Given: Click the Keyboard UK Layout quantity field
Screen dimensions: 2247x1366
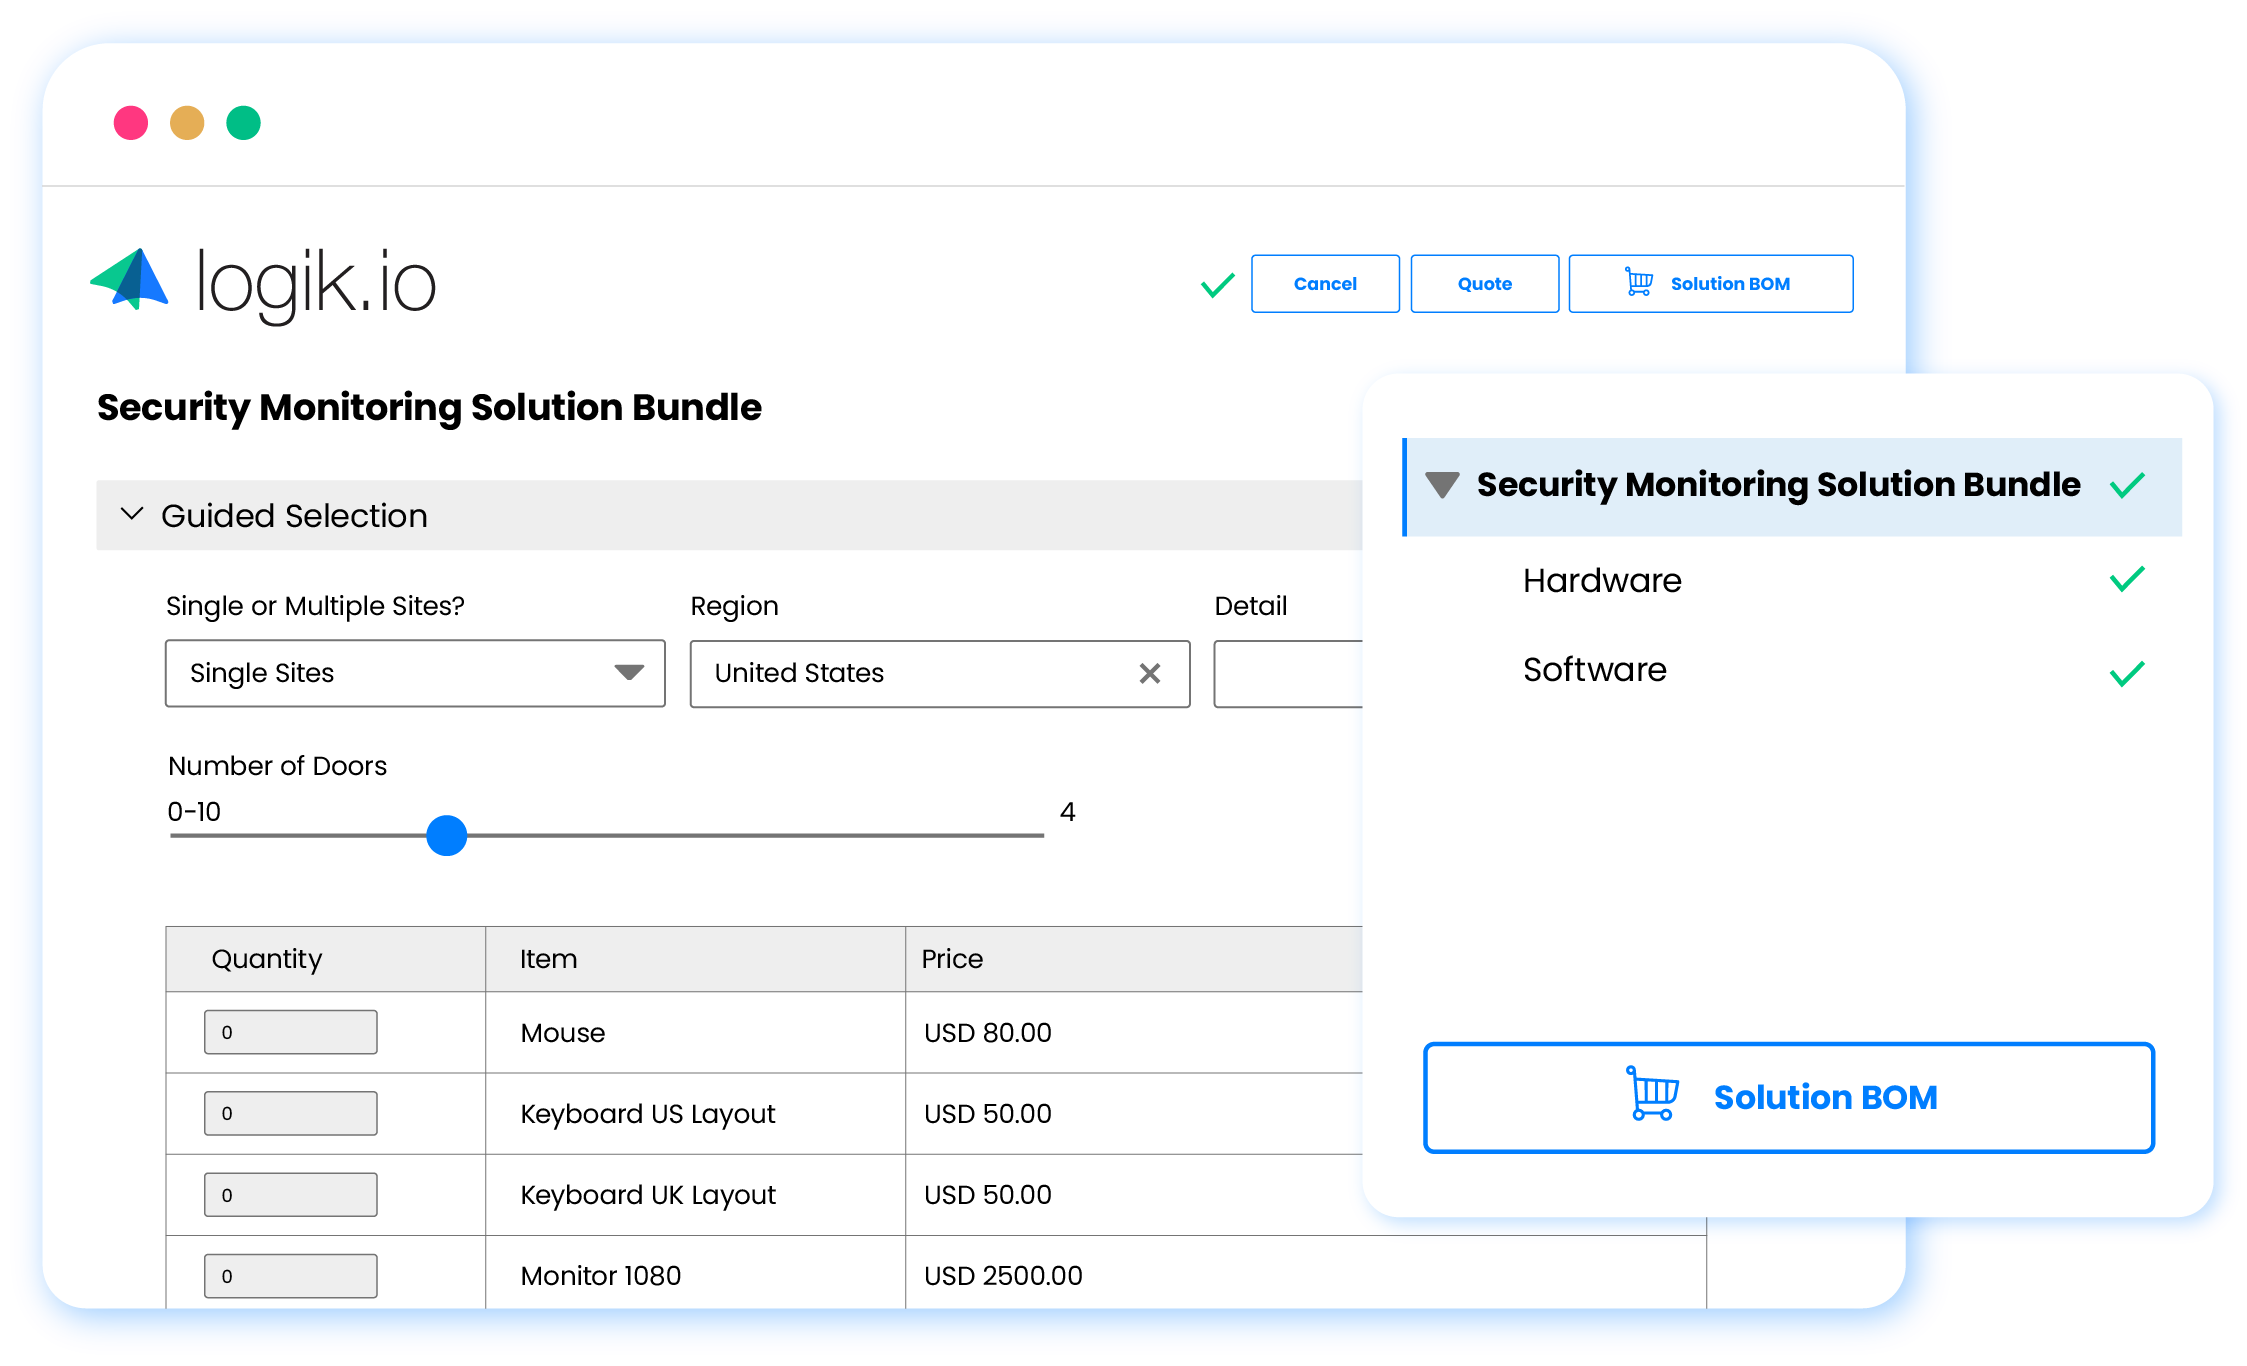Looking at the screenshot, I should (291, 1195).
